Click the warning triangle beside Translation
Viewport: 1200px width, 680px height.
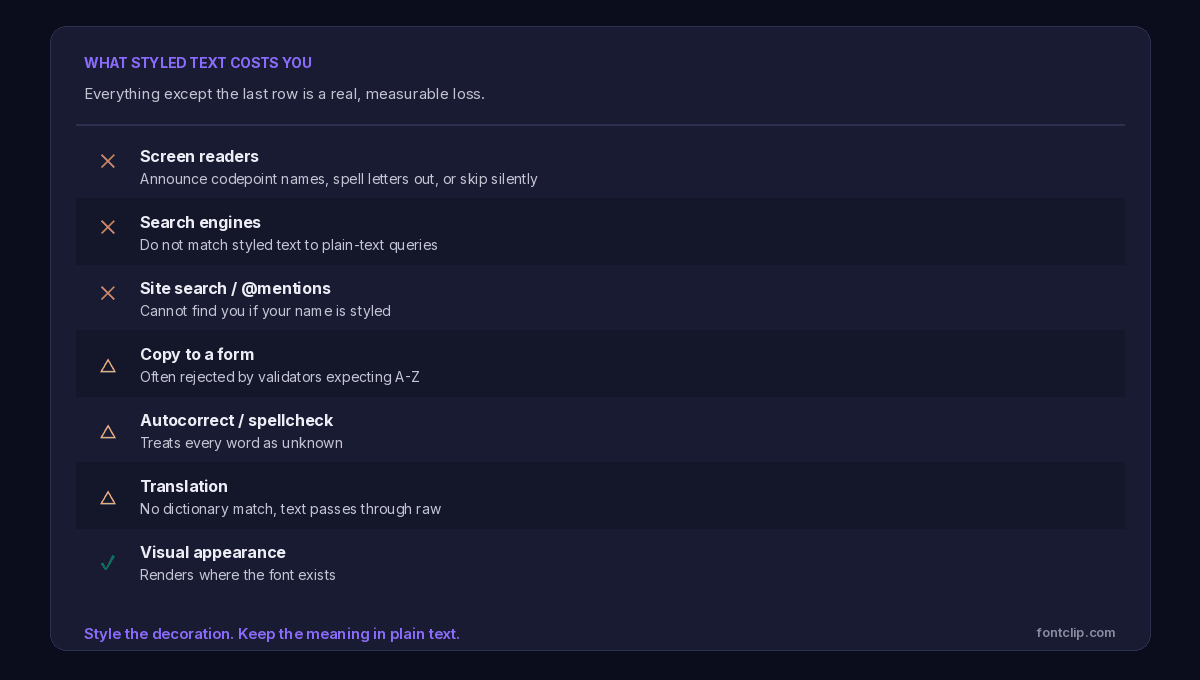[108, 497]
